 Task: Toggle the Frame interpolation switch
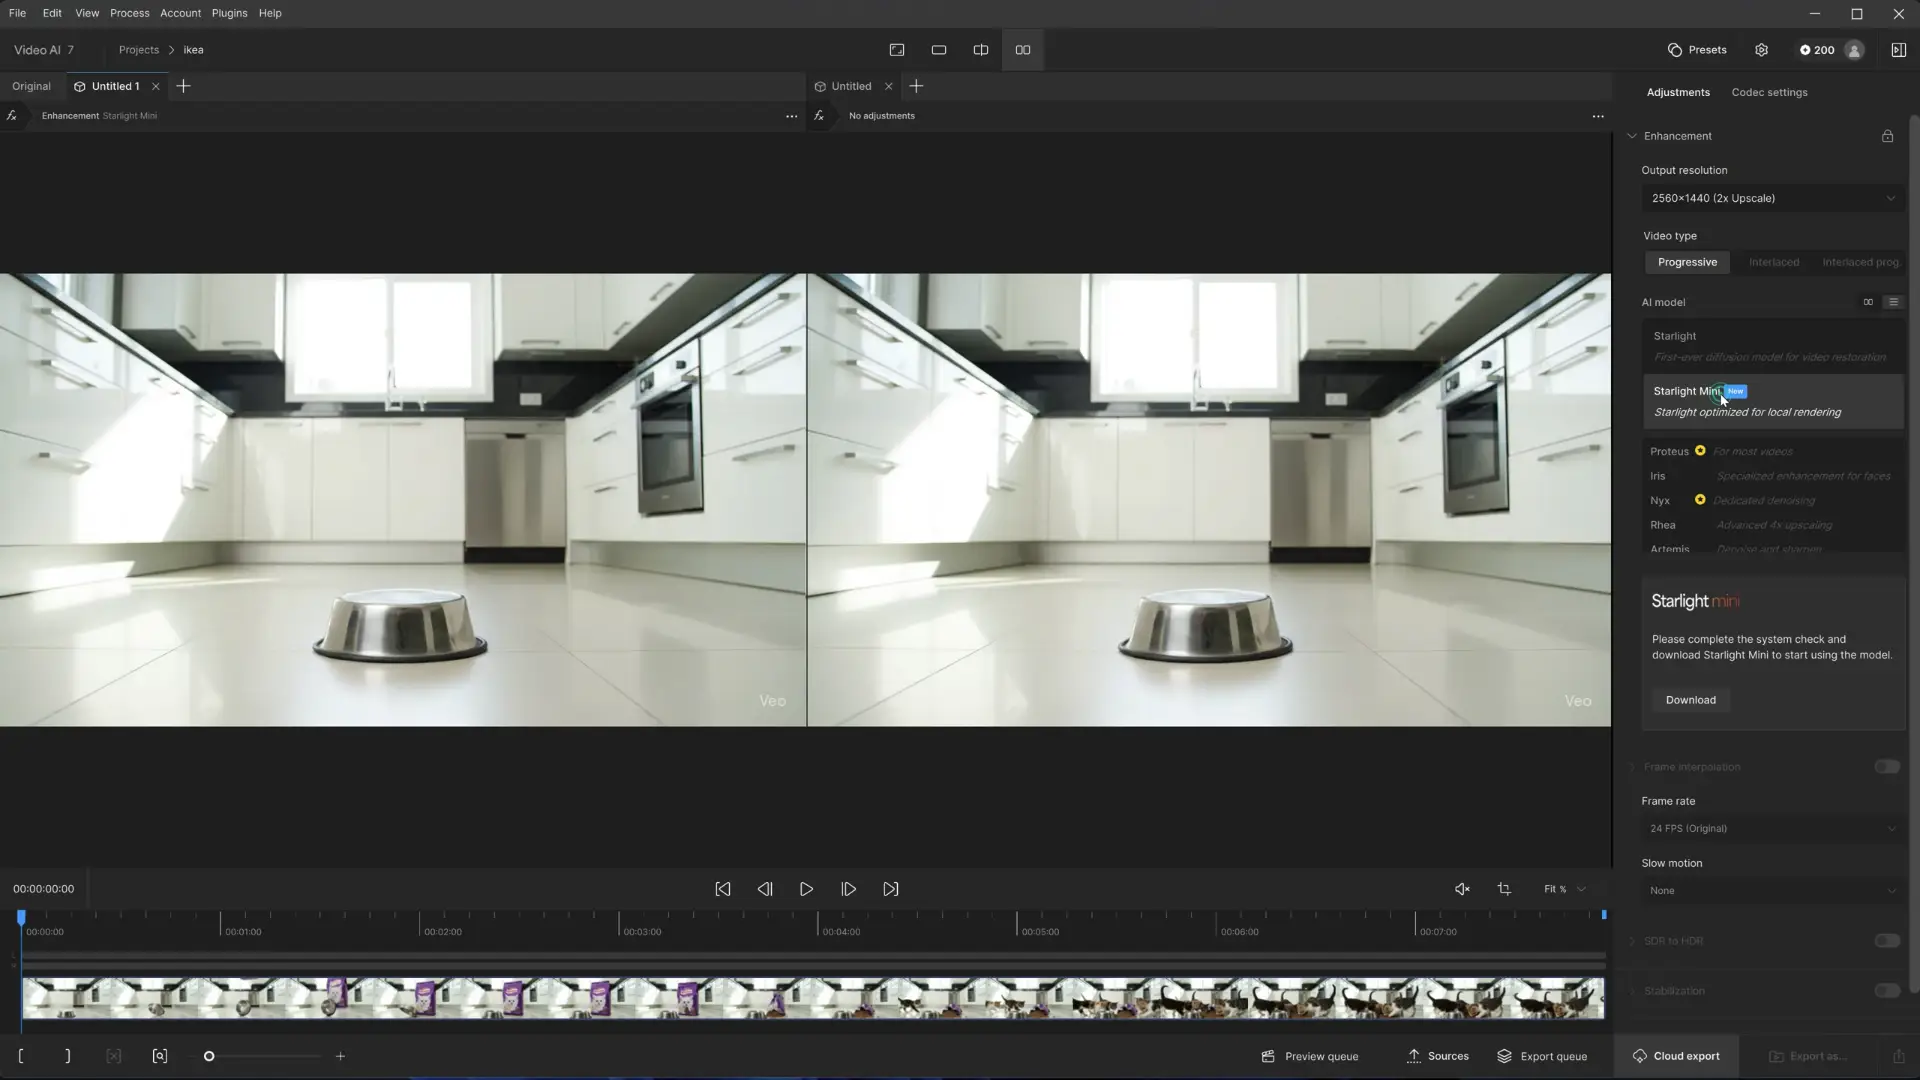pyautogui.click(x=1886, y=767)
